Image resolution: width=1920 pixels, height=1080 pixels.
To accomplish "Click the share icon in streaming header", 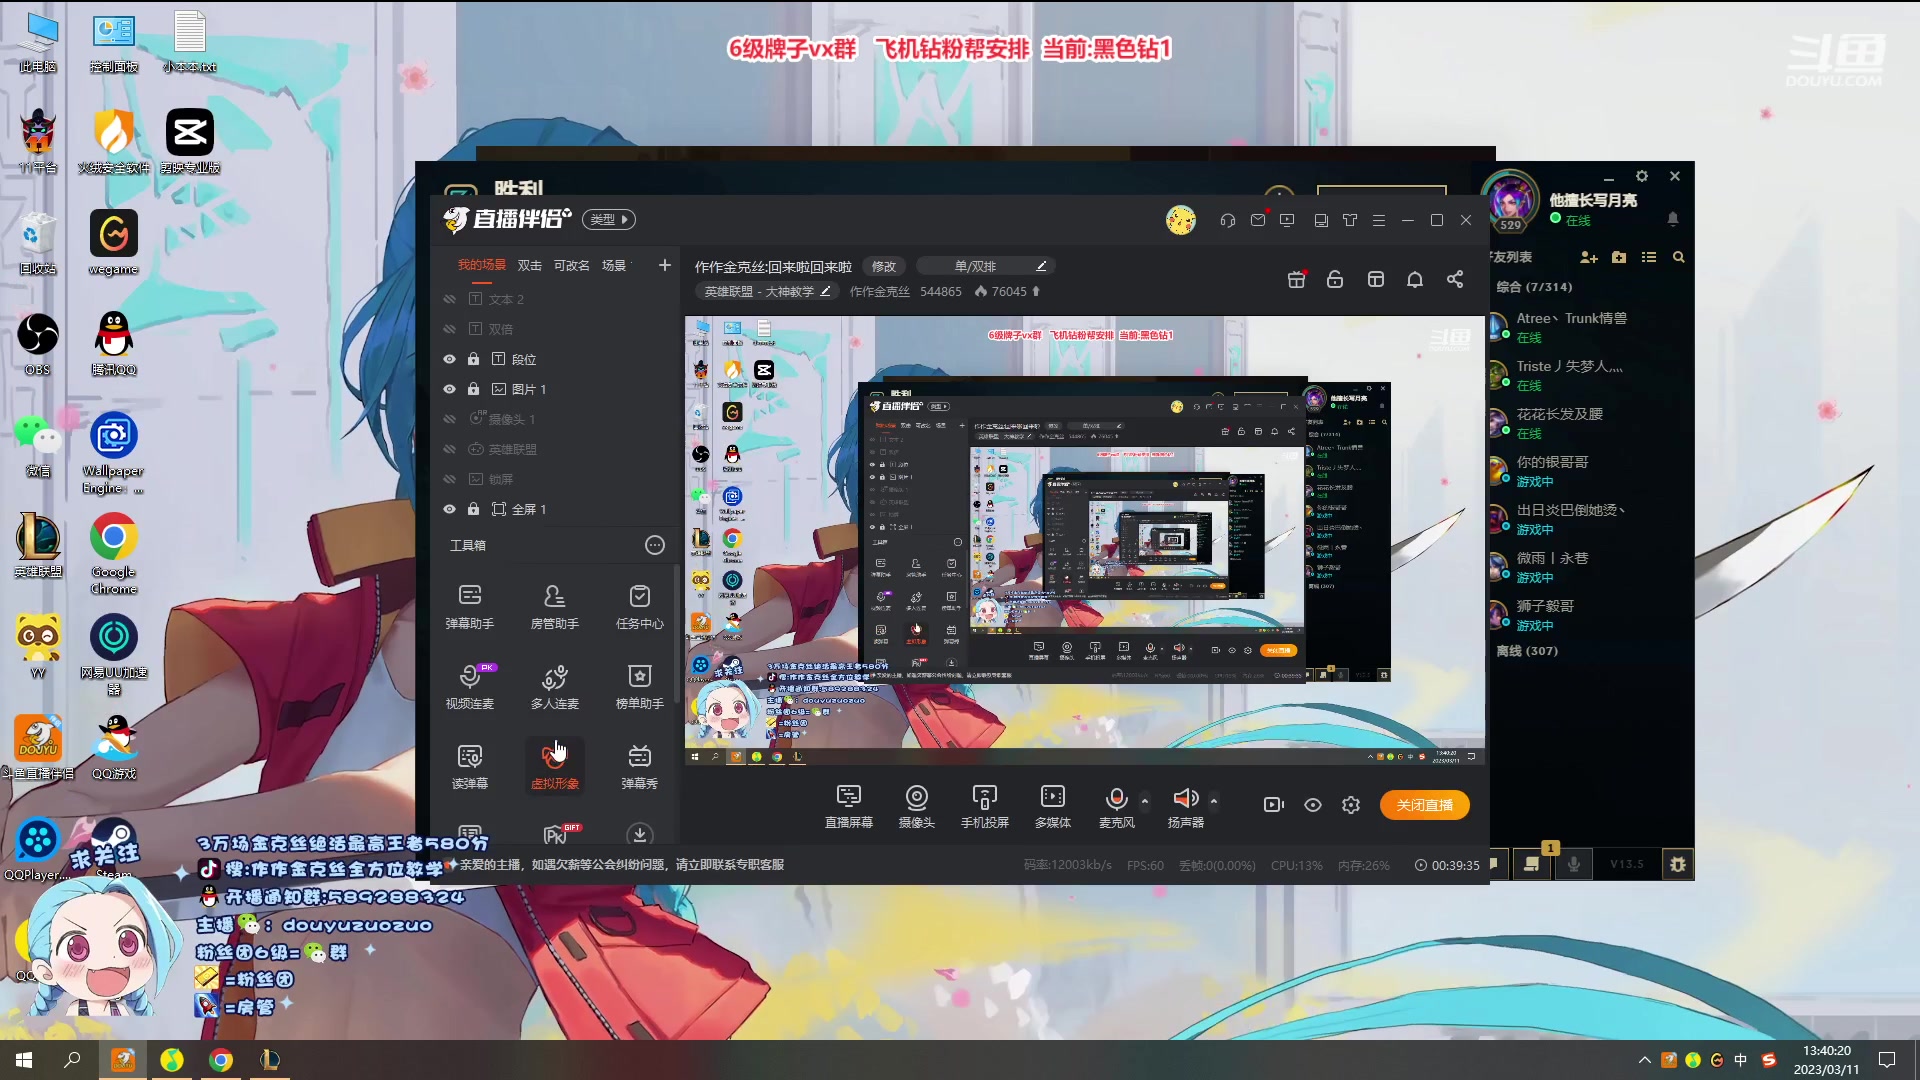I will (x=1455, y=279).
